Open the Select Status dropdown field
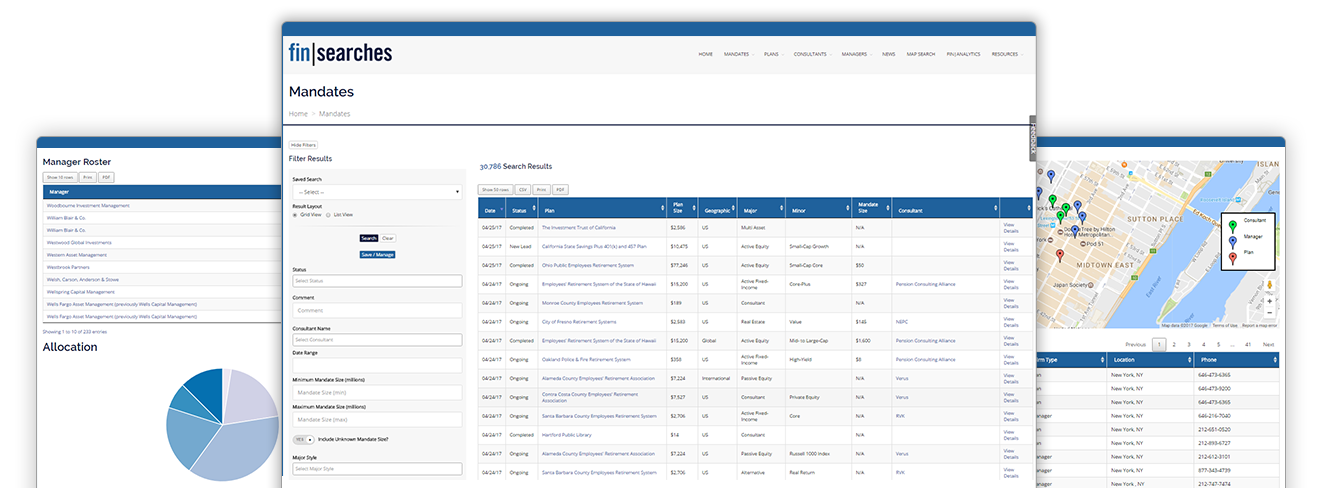This screenshot has height=488, width=1325. (x=376, y=282)
